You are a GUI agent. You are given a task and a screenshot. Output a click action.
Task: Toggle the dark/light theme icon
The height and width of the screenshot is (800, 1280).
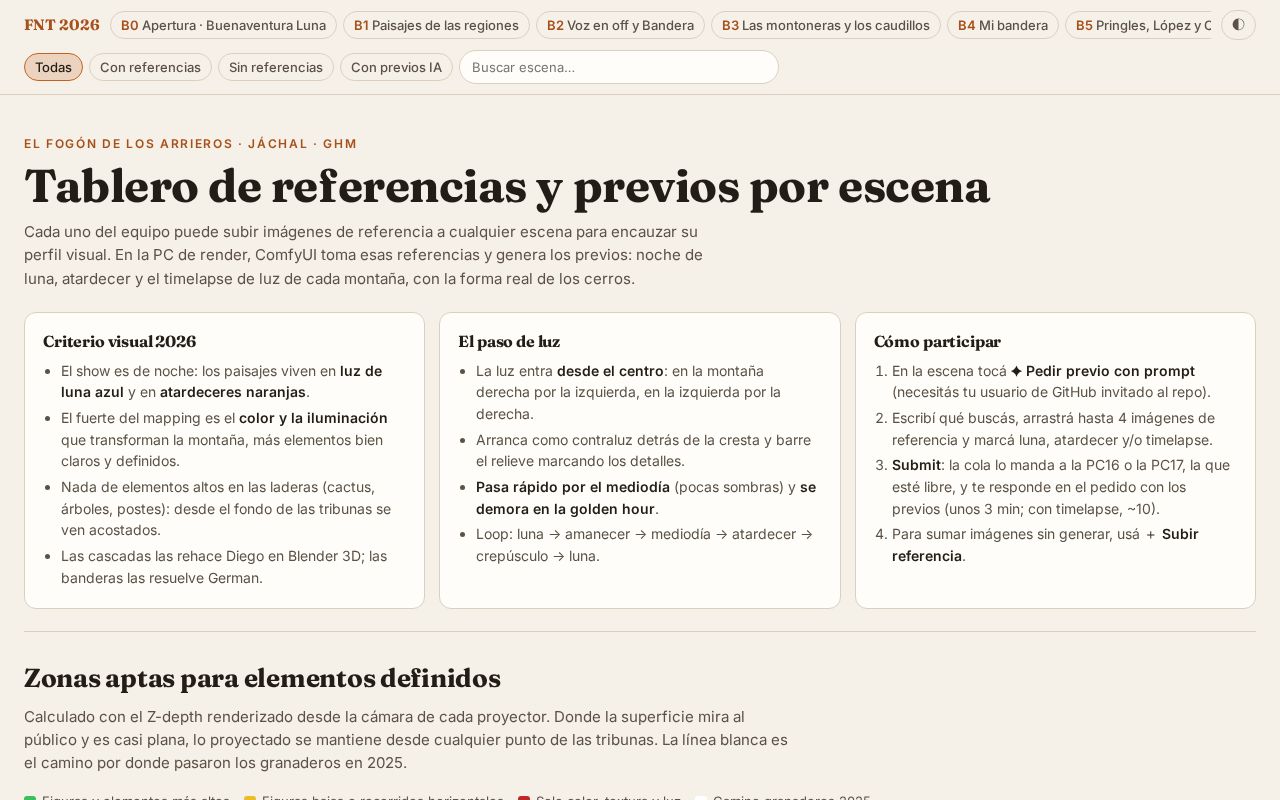[1238, 25]
